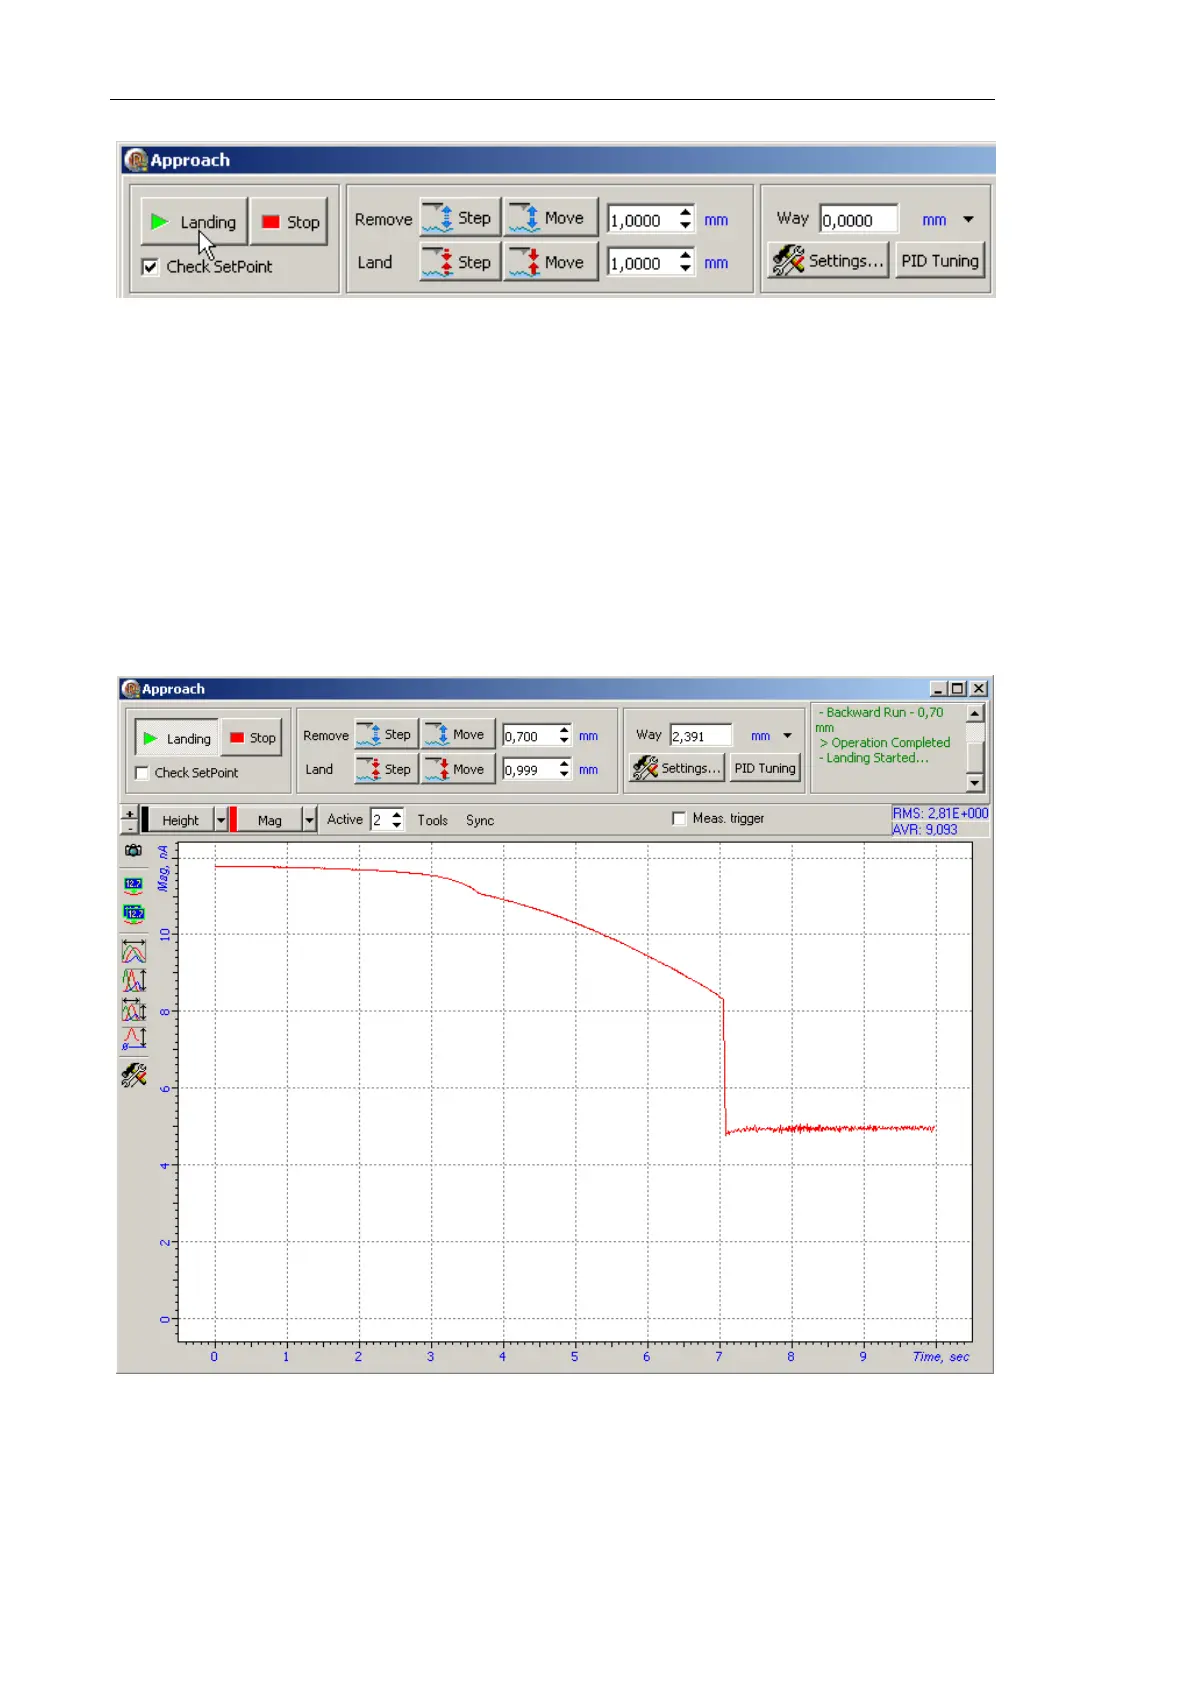
Task: Click log panel scrollbar down arrow
Action: pos(975,782)
